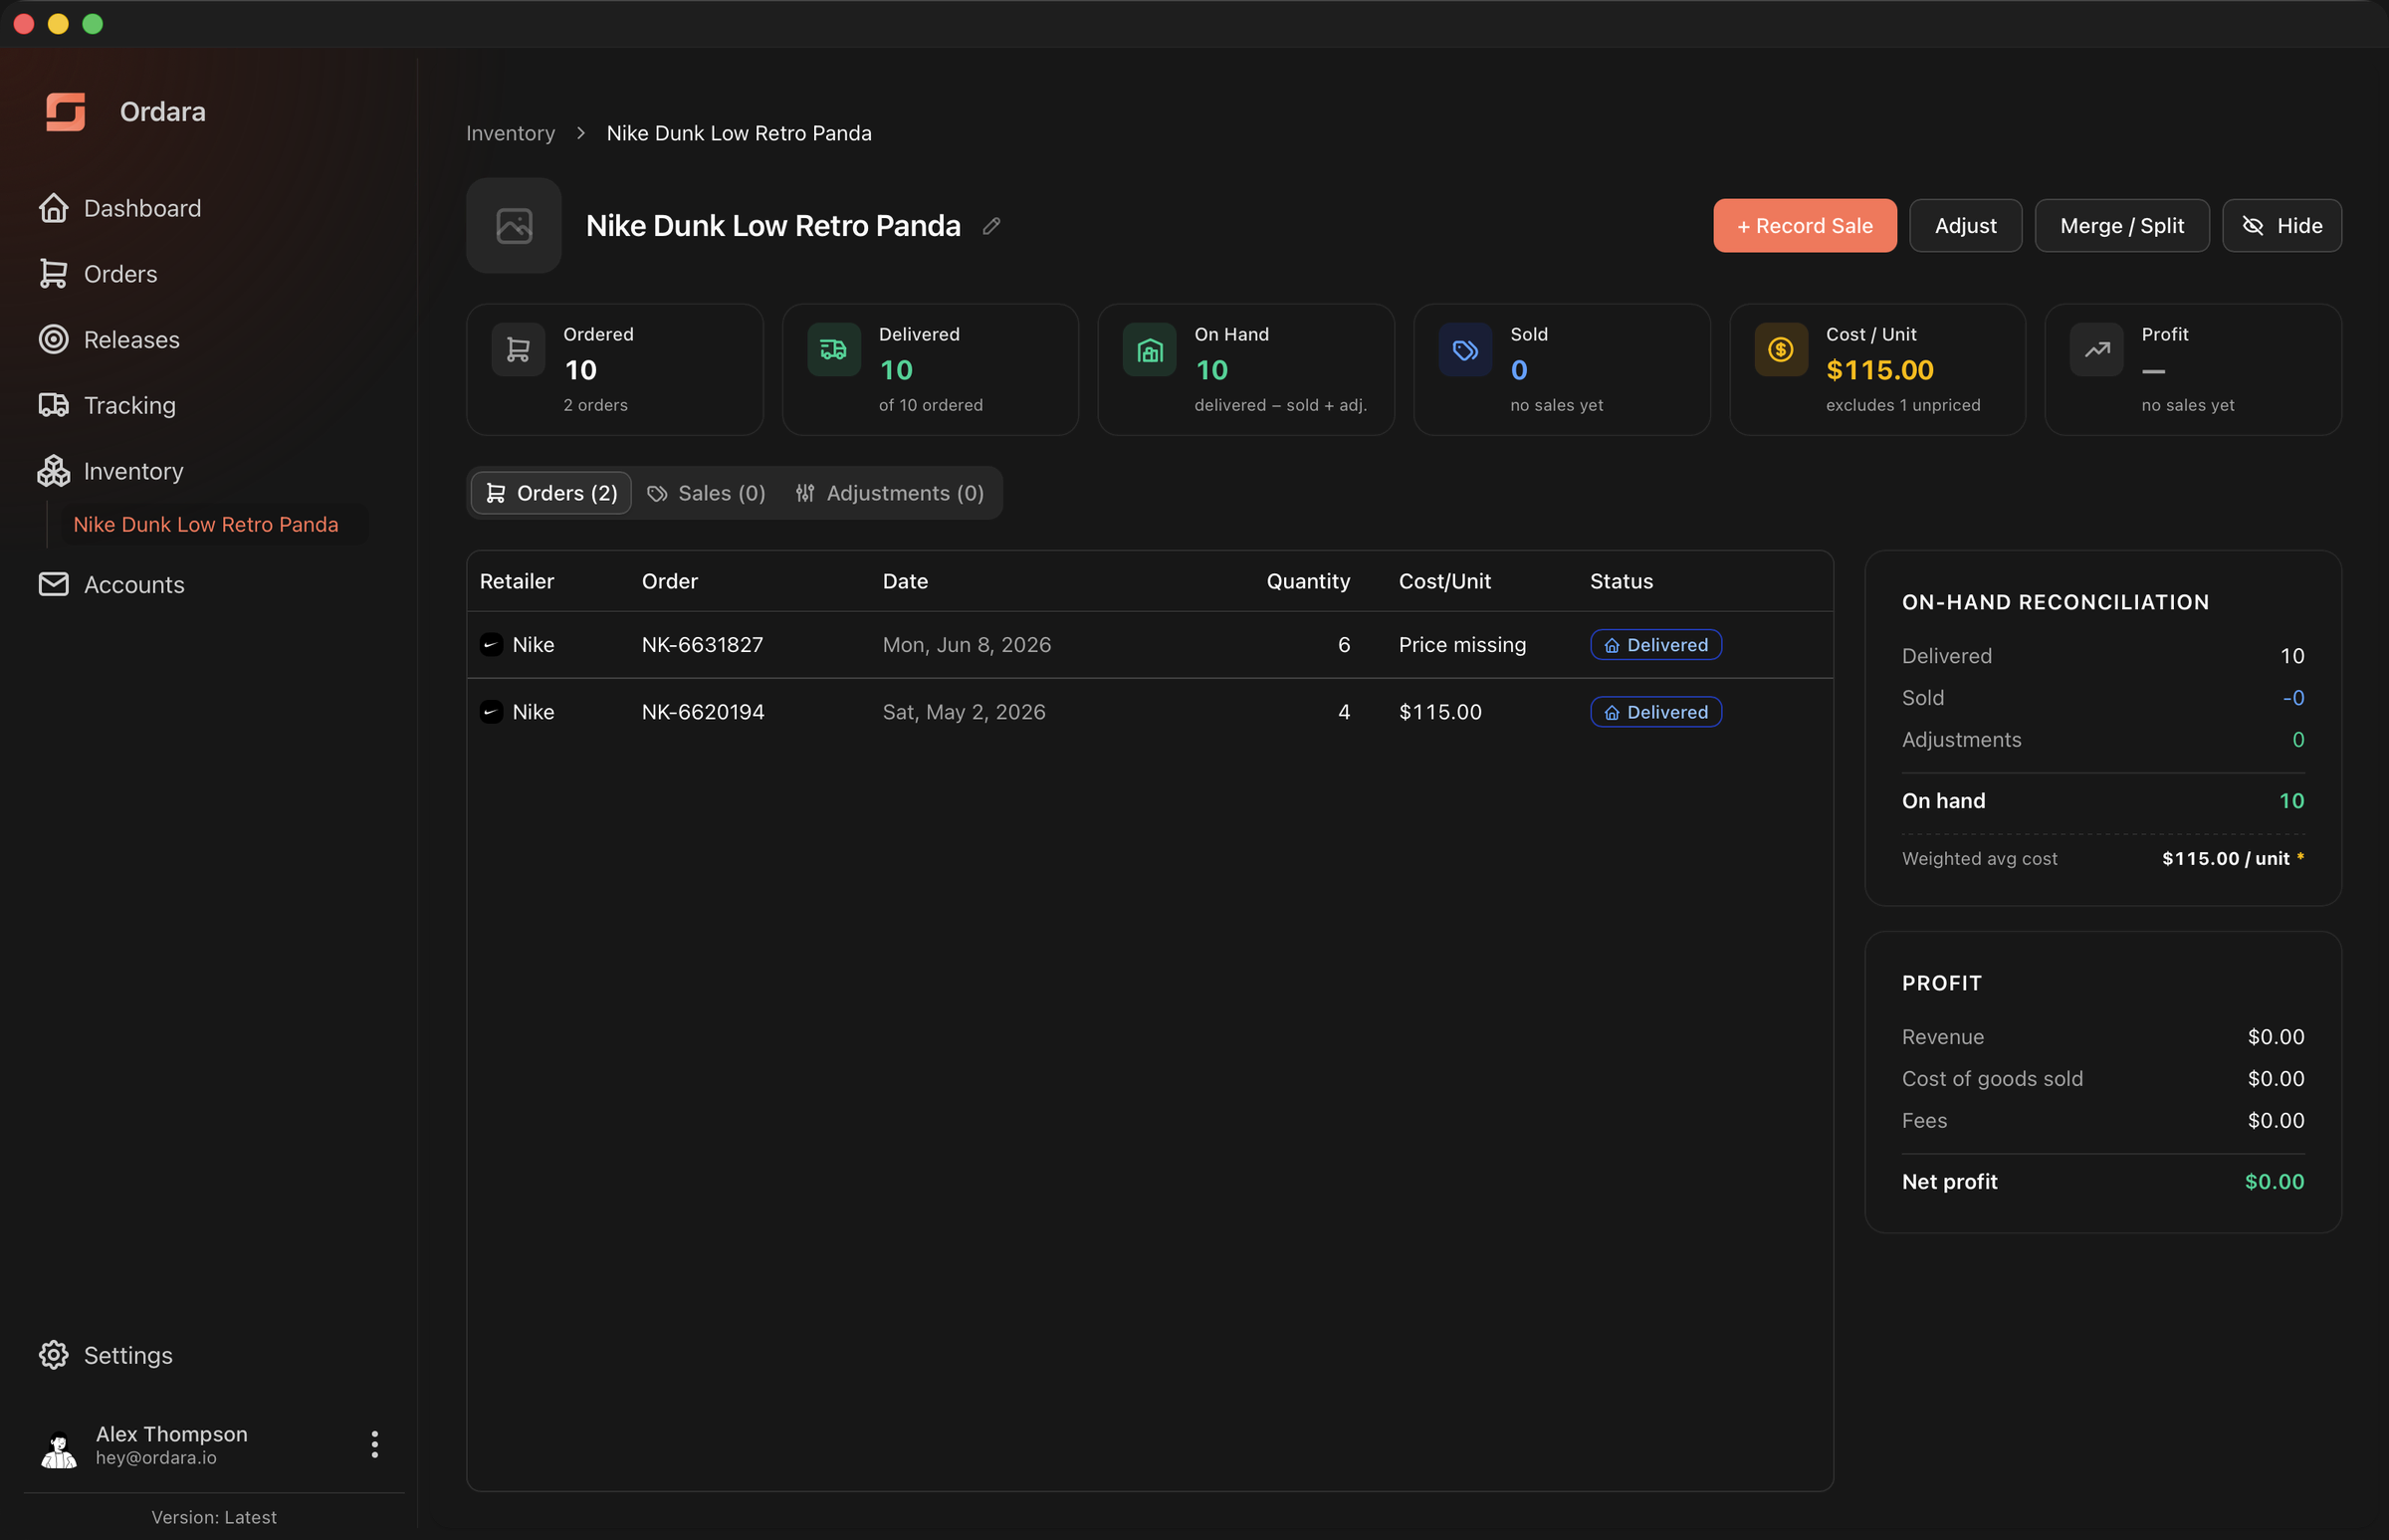Screen dimensions: 2389x1540
Task: Click the Net profit $0.00 value
Action: (x=2274, y=1181)
